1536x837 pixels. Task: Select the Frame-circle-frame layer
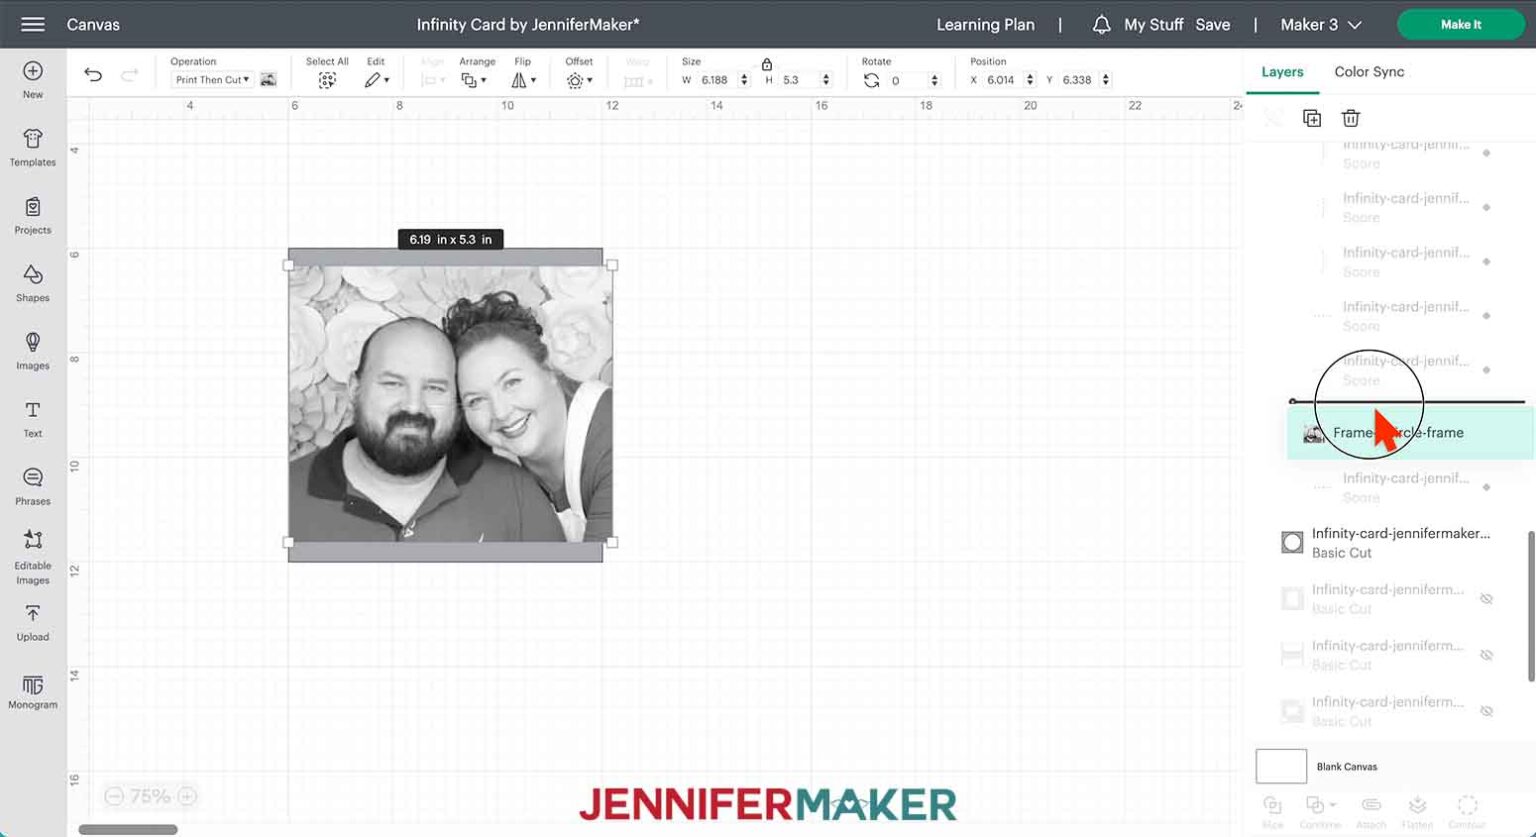(x=1409, y=433)
